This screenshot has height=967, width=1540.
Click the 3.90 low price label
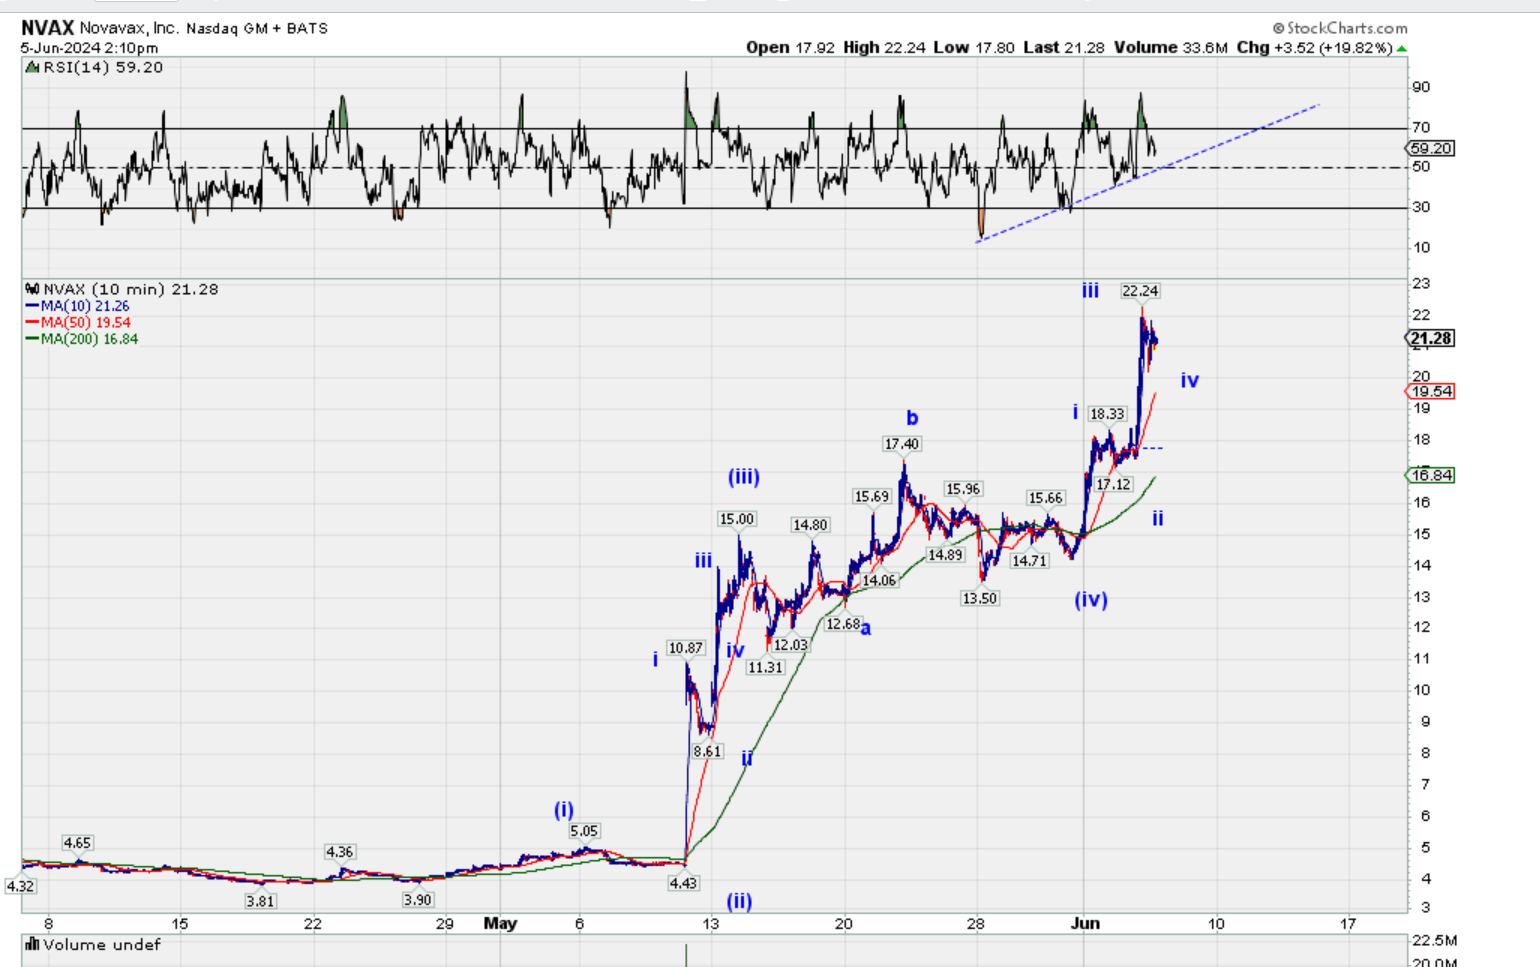pos(417,900)
